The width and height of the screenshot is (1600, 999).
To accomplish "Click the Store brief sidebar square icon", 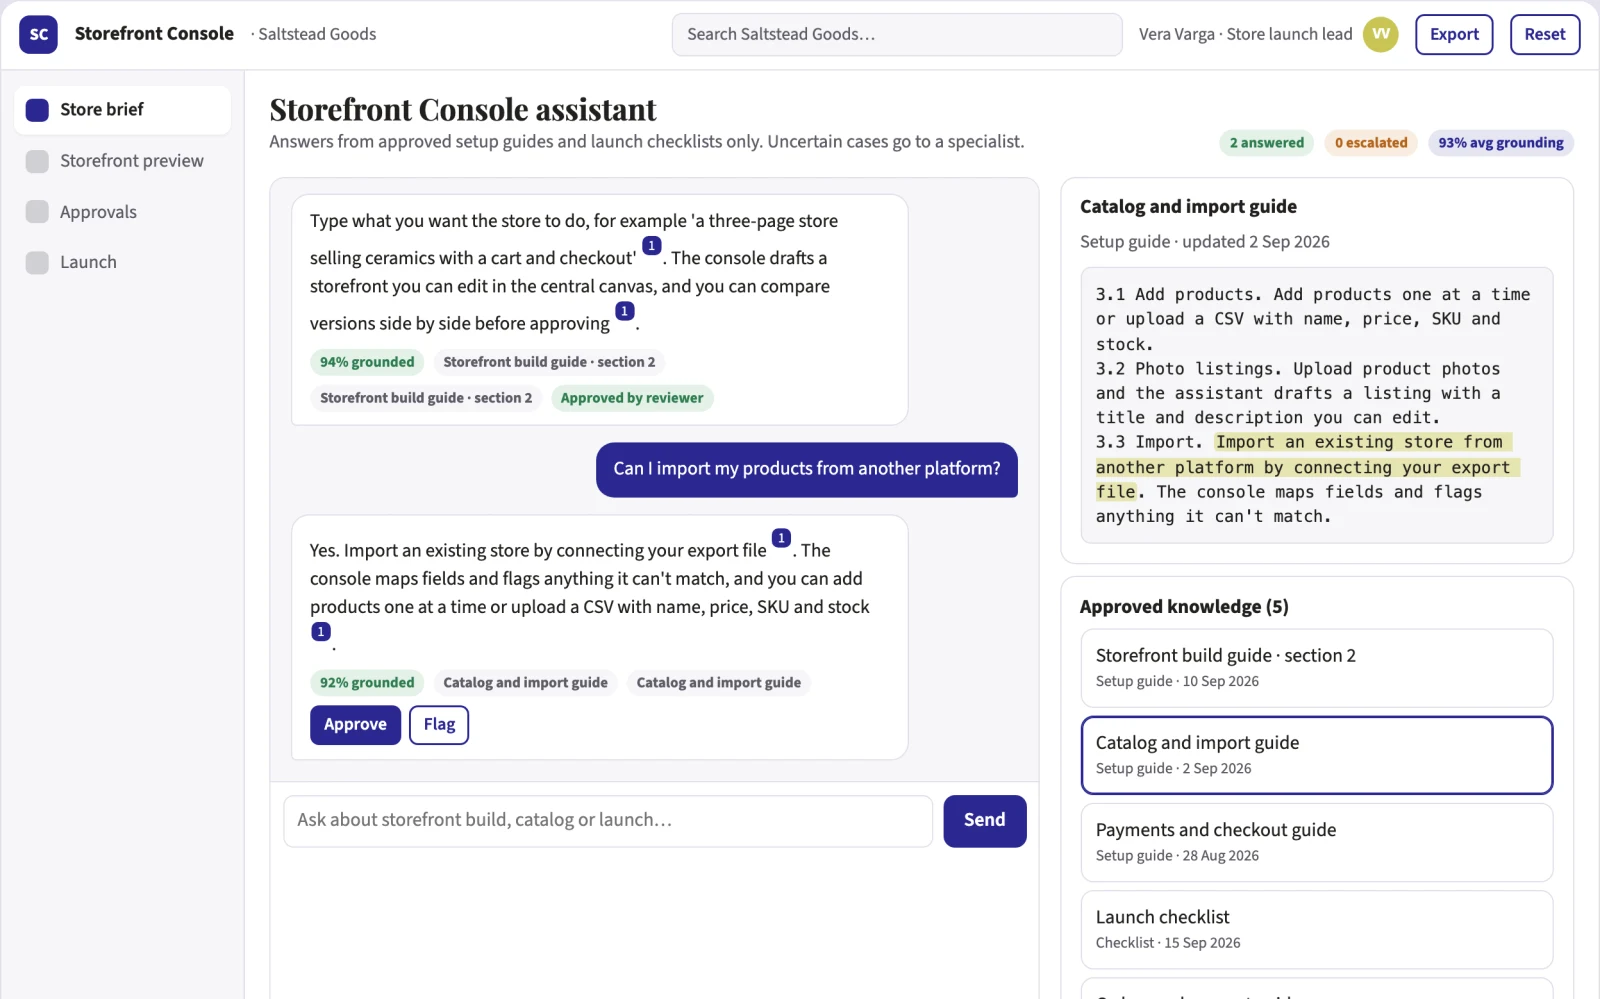I will coord(37,110).
